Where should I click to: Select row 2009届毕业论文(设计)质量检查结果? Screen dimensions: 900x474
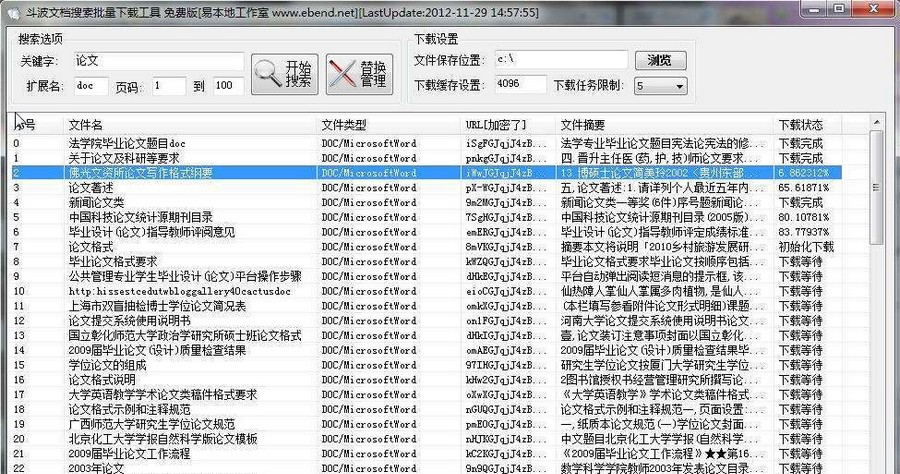(x=426, y=350)
